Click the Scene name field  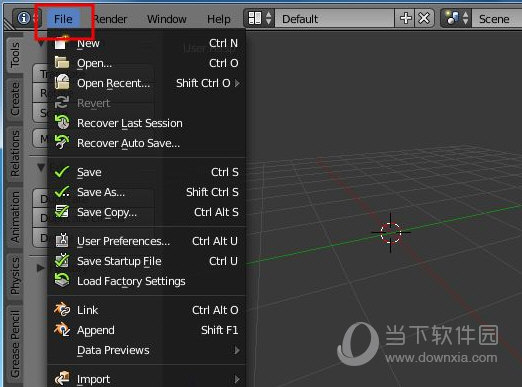pos(498,19)
